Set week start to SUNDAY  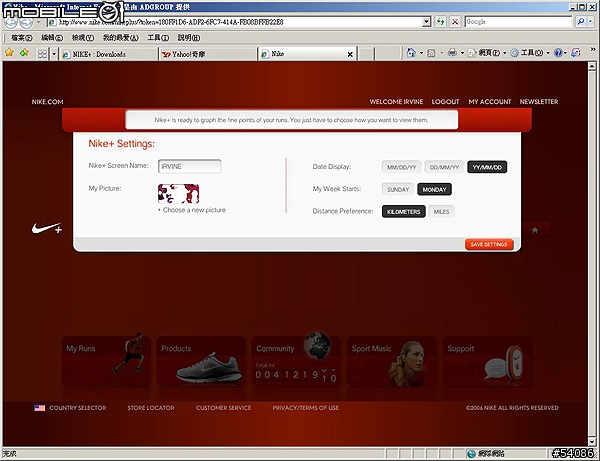(x=398, y=189)
